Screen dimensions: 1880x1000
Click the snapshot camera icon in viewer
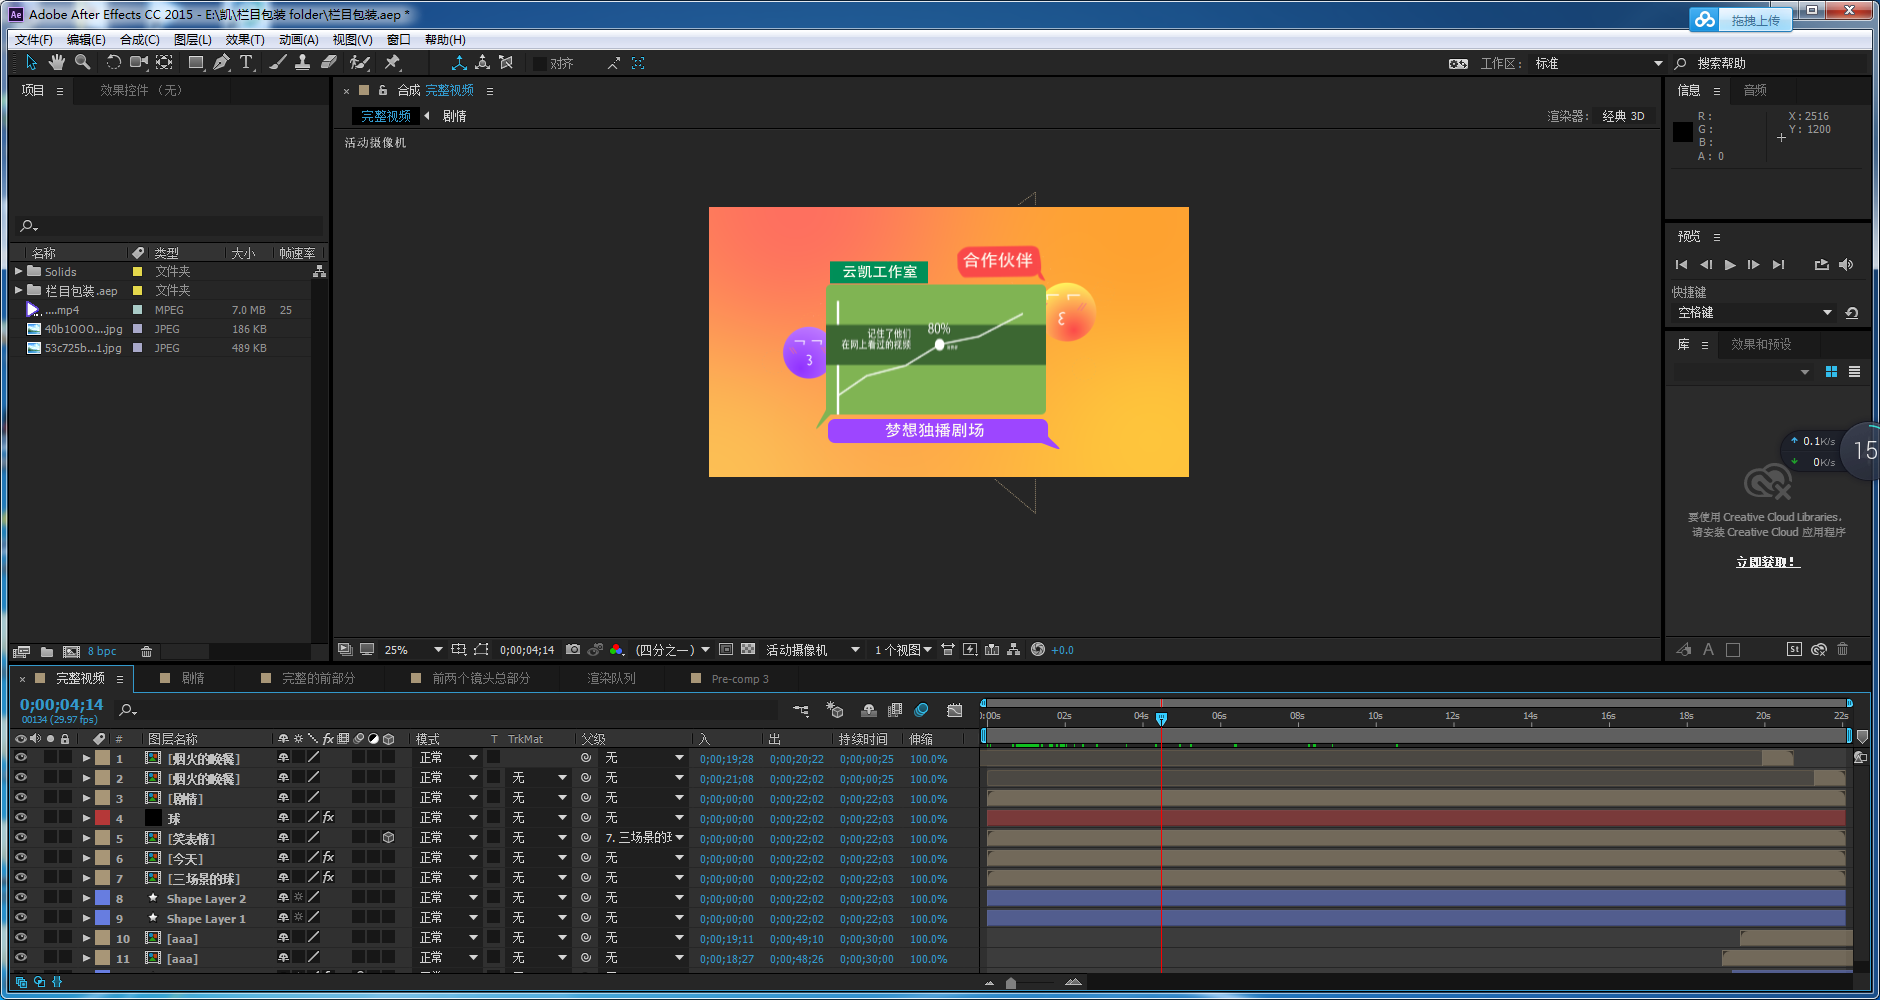(x=573, y=650)
